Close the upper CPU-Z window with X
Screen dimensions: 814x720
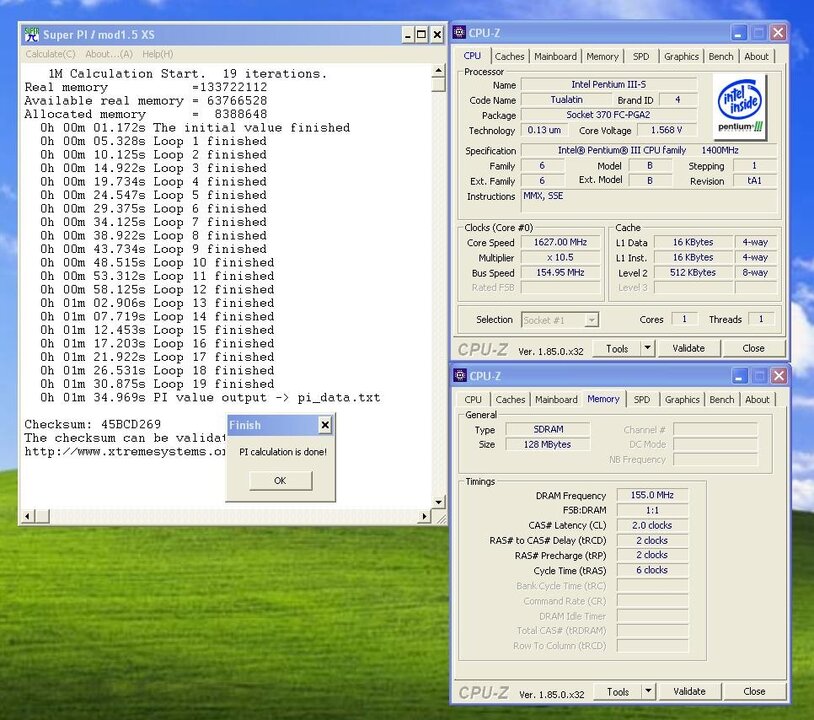[778, 33]
